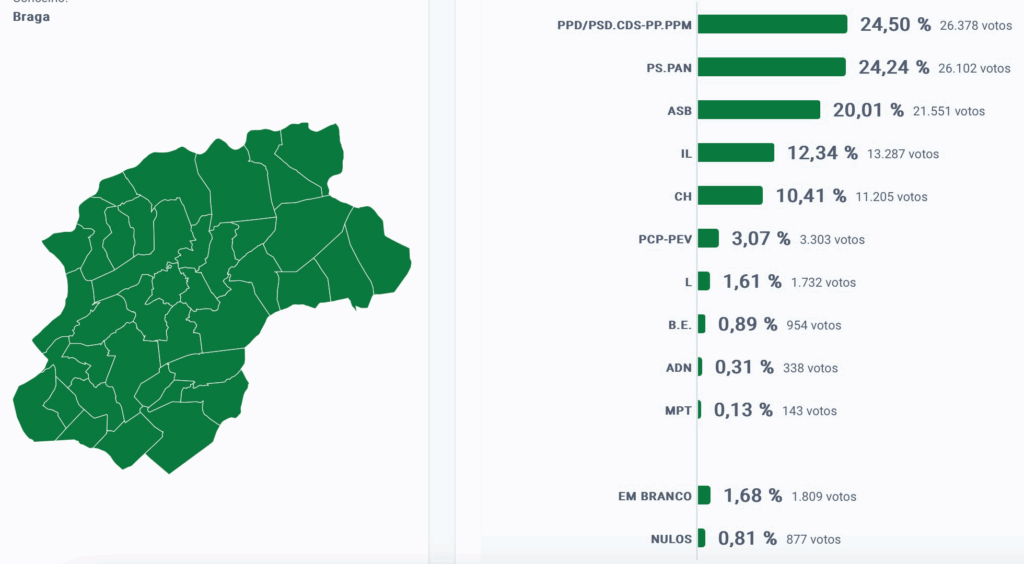The image size is (1024, 564).
Task: Click the IL result bar
Action: click(736, 153)
